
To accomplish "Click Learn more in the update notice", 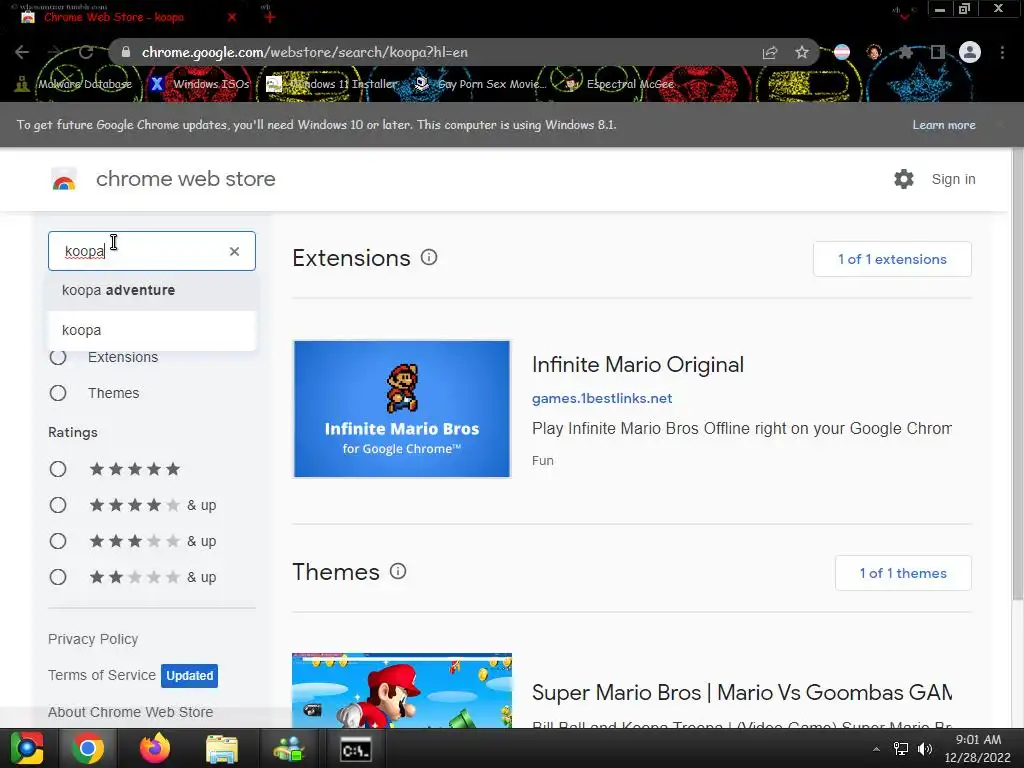I will coord(944,125).
